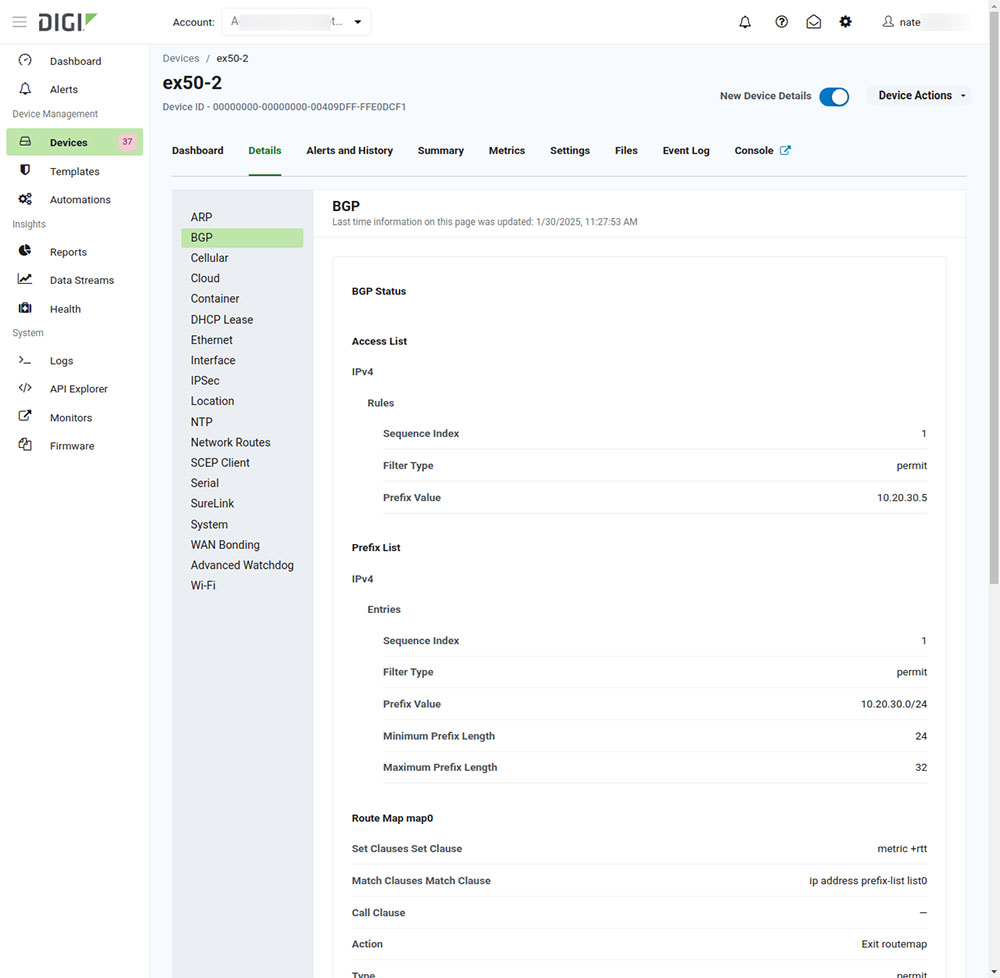The image size is (1000, 978).
Task: Click the Health camera icon in sidebar
Action: click(x=24, y=308)
